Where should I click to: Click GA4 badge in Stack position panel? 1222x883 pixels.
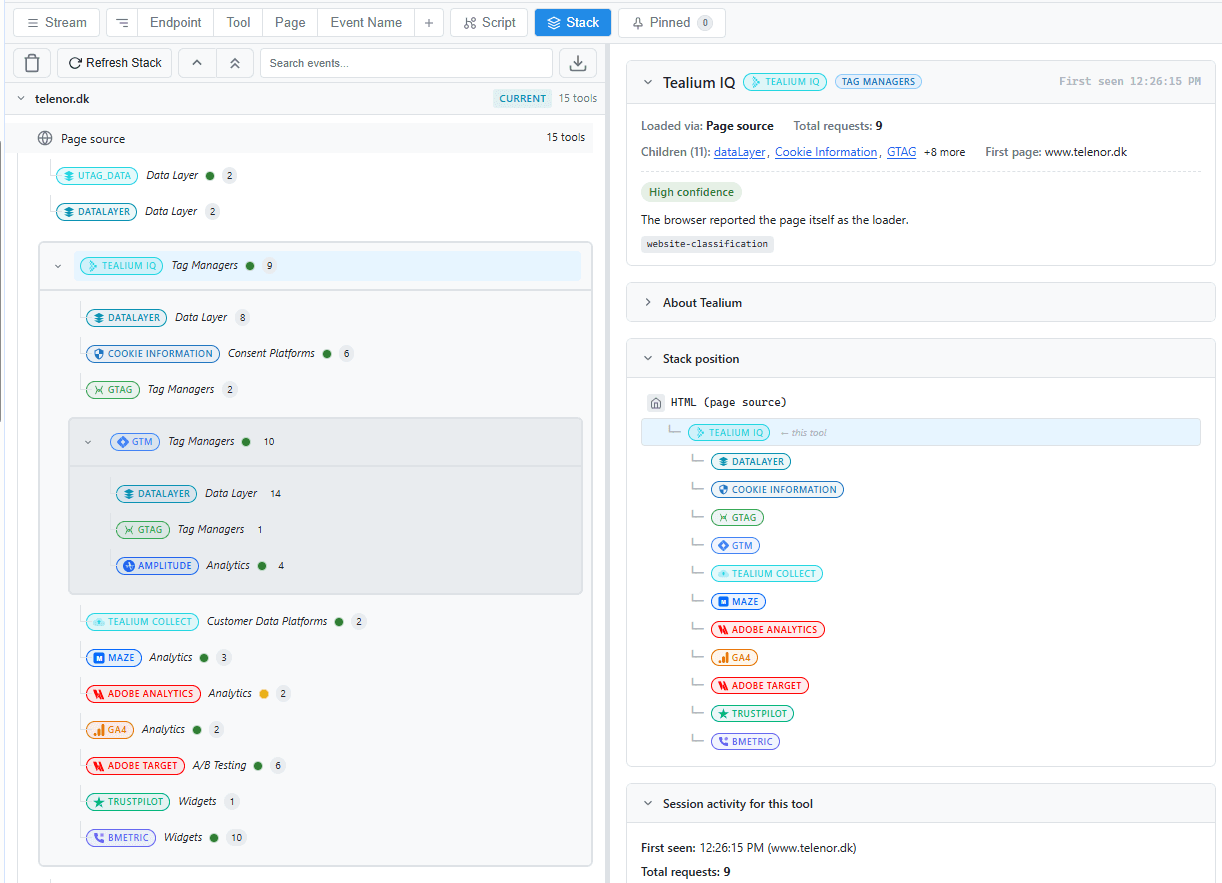click(734, 658)
